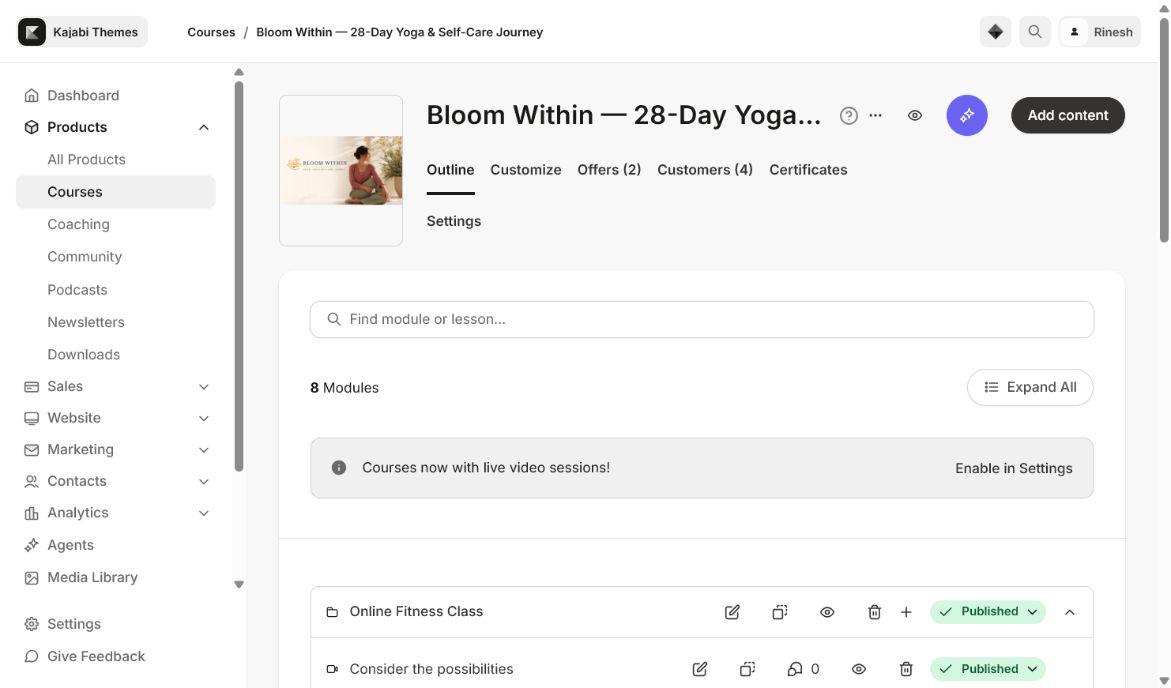Expand the Marketing section chevron
The image size is (1171, 688).
coord(204,450)
